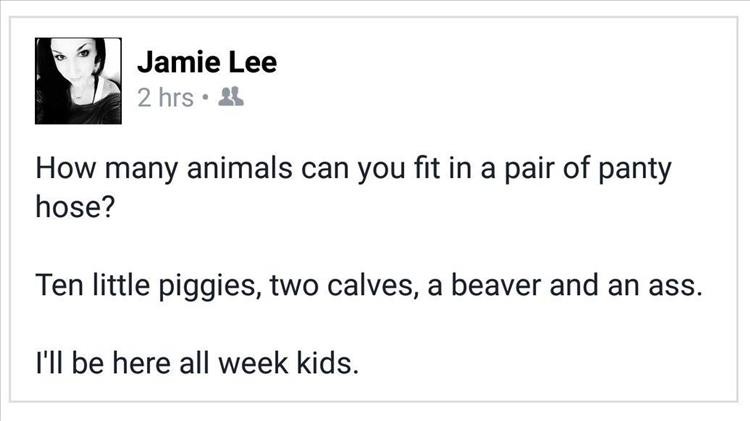Open Jamie Lee's profile picture
The height and width of the screenshot is (421, 750).
click(78, 81)
